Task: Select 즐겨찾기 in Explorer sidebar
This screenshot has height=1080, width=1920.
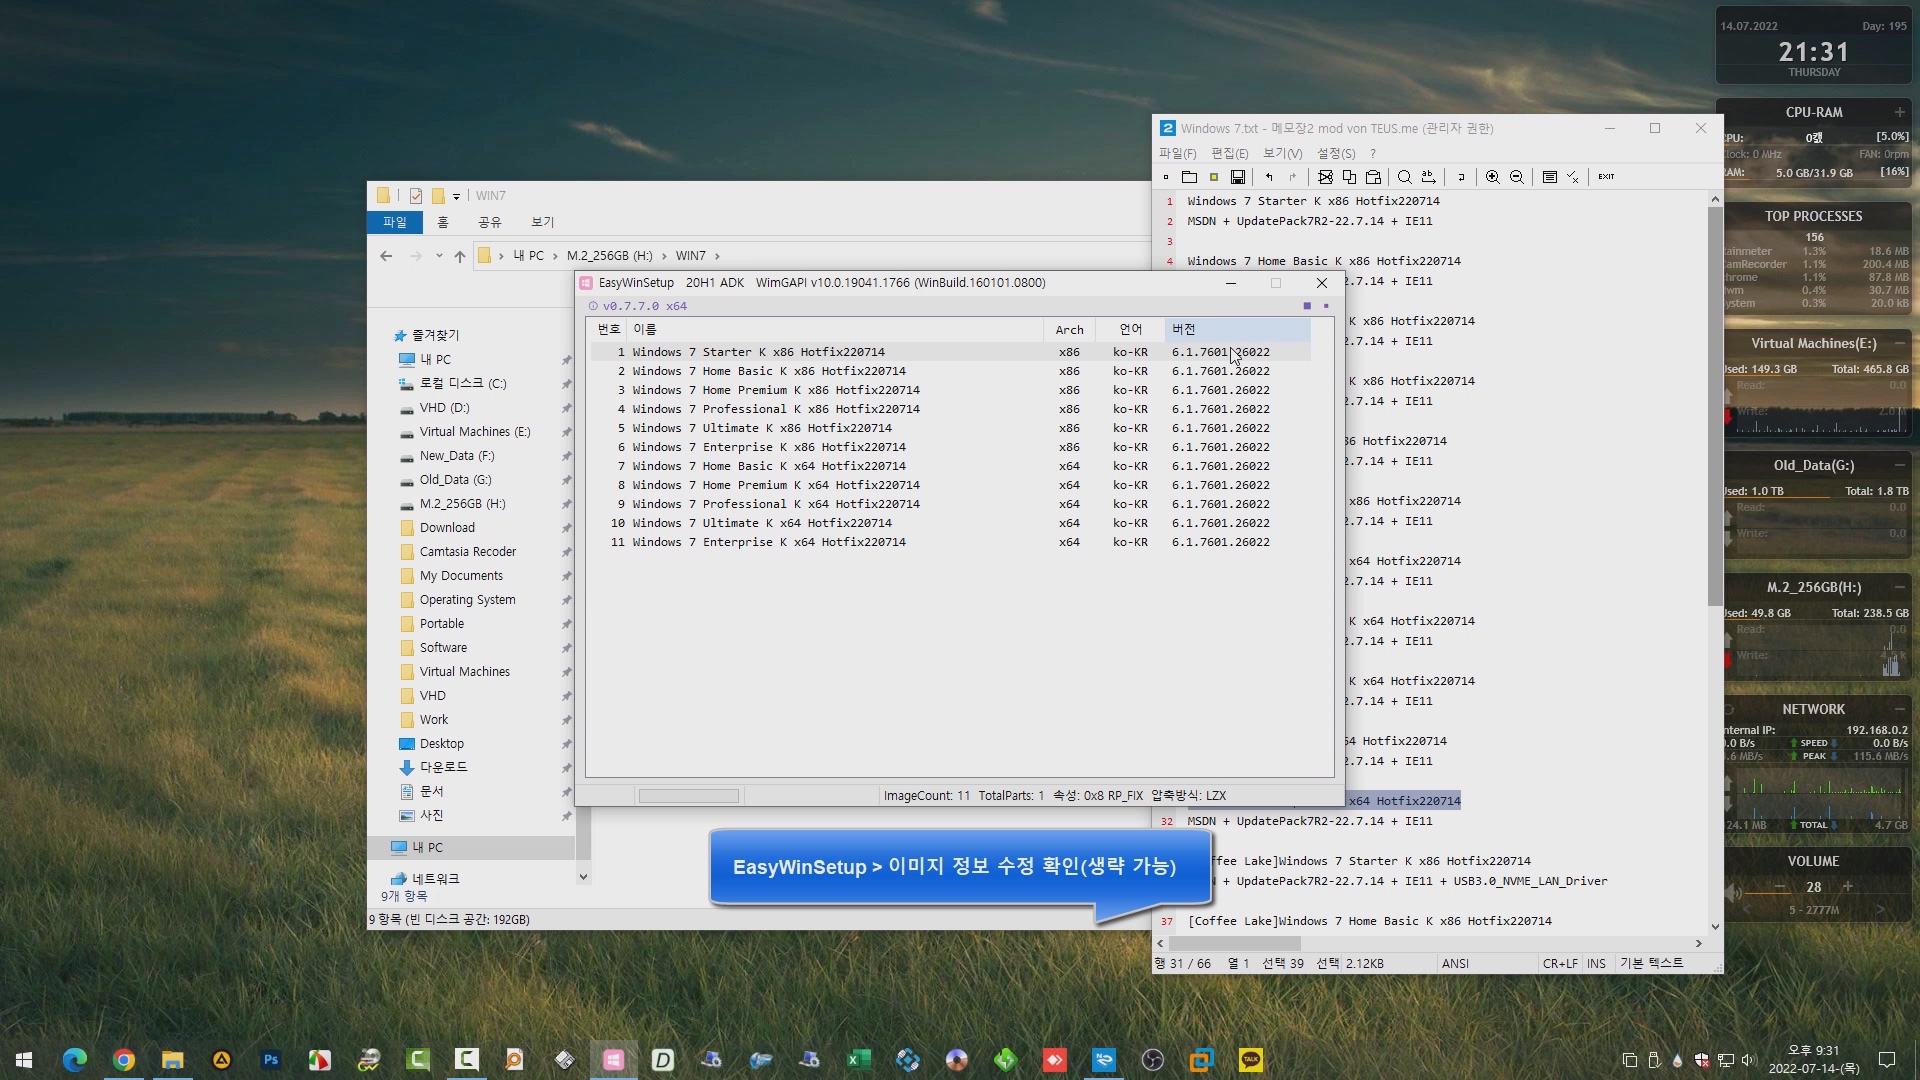Action: pos(436,335)
